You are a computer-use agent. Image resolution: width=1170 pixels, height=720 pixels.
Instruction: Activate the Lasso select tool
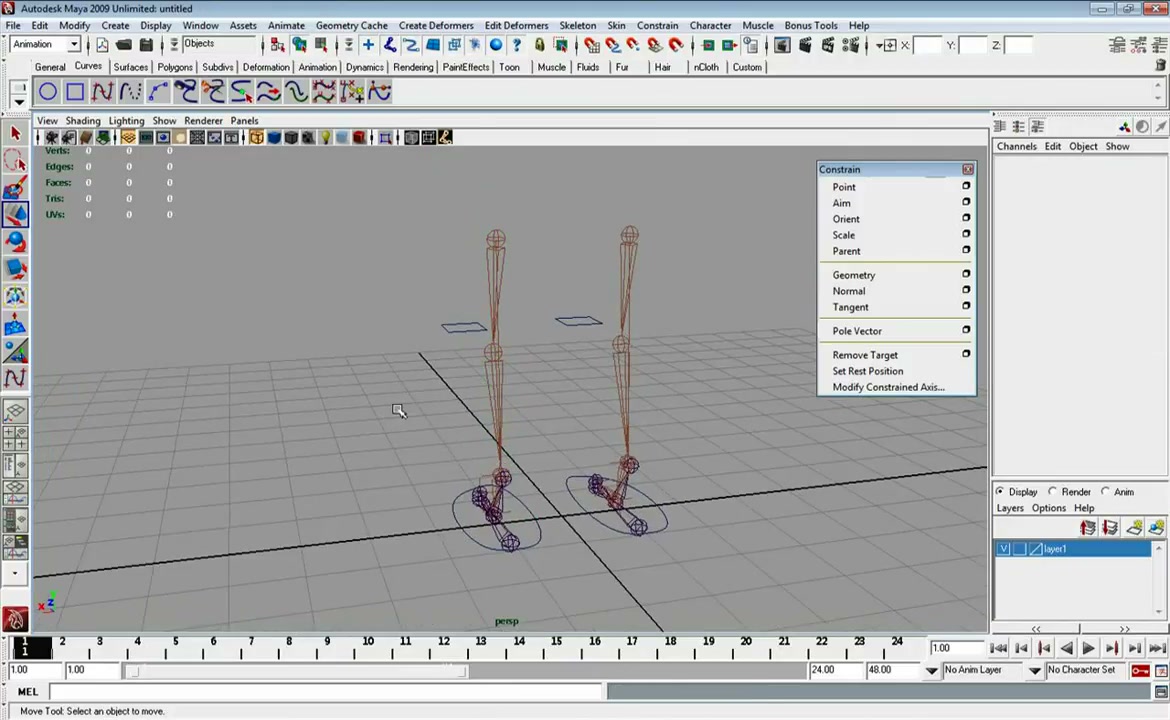[x=15, y=160]
